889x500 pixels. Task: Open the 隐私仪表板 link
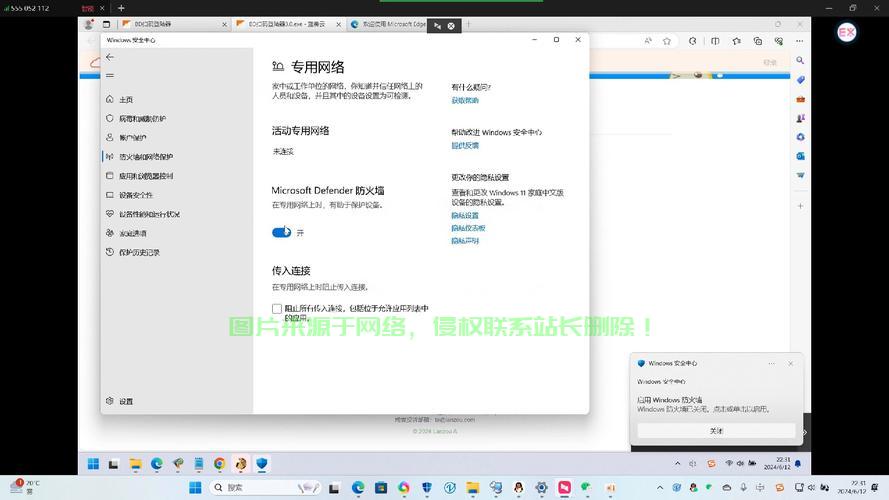468,228
